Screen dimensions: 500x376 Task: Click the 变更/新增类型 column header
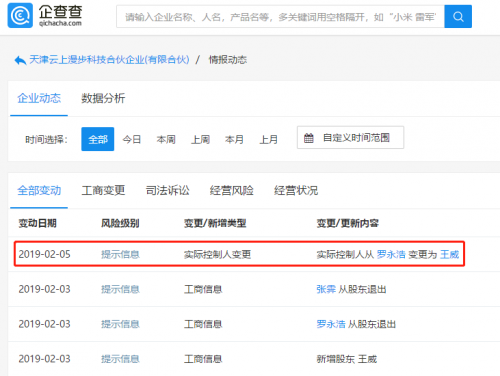pos(215,223)
